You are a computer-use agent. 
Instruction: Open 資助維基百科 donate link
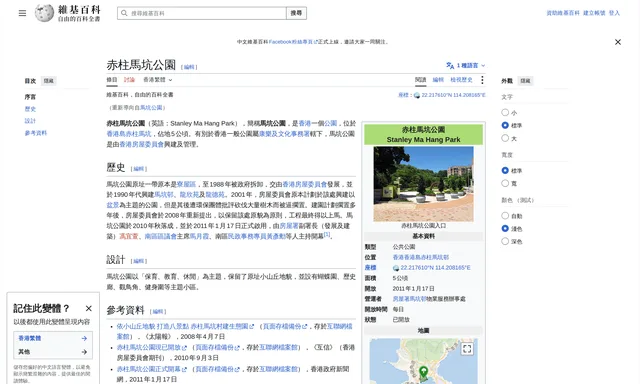(563, 13)
